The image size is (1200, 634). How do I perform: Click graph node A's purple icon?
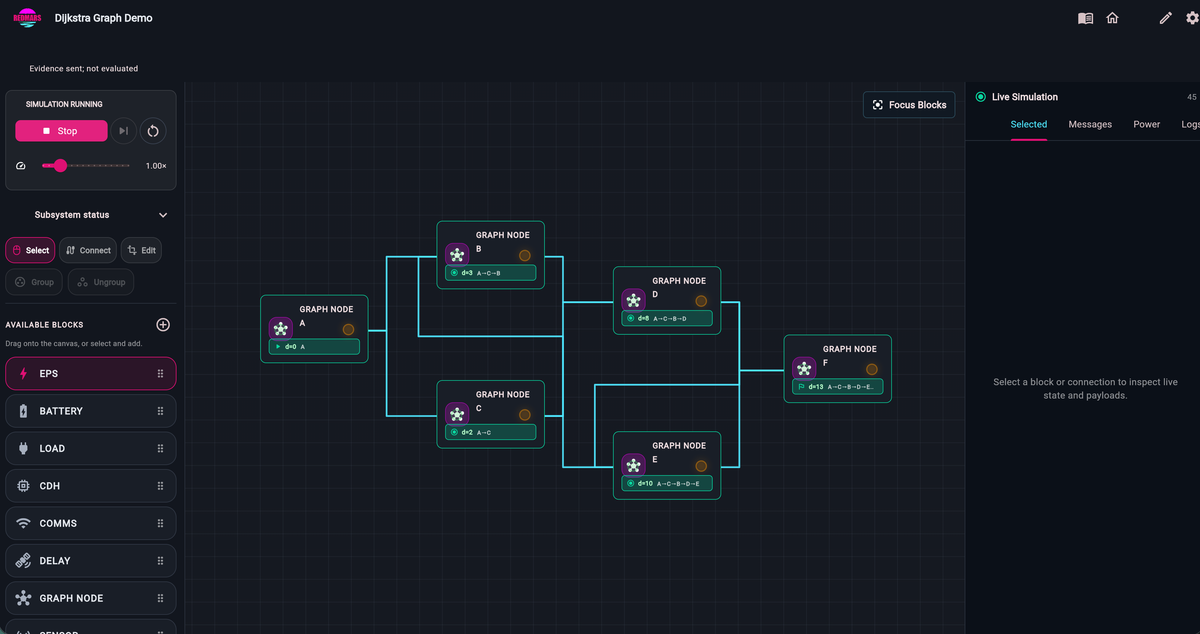[x=281, y=329]
